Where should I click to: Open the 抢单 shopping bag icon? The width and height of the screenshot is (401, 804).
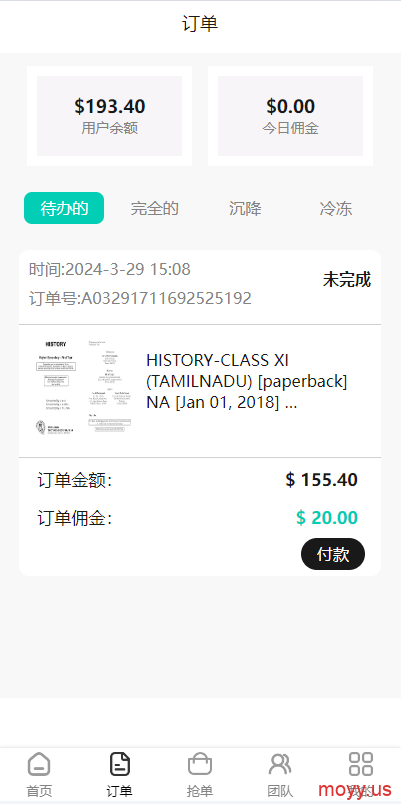pyautogui.click(x=199, y=765)
